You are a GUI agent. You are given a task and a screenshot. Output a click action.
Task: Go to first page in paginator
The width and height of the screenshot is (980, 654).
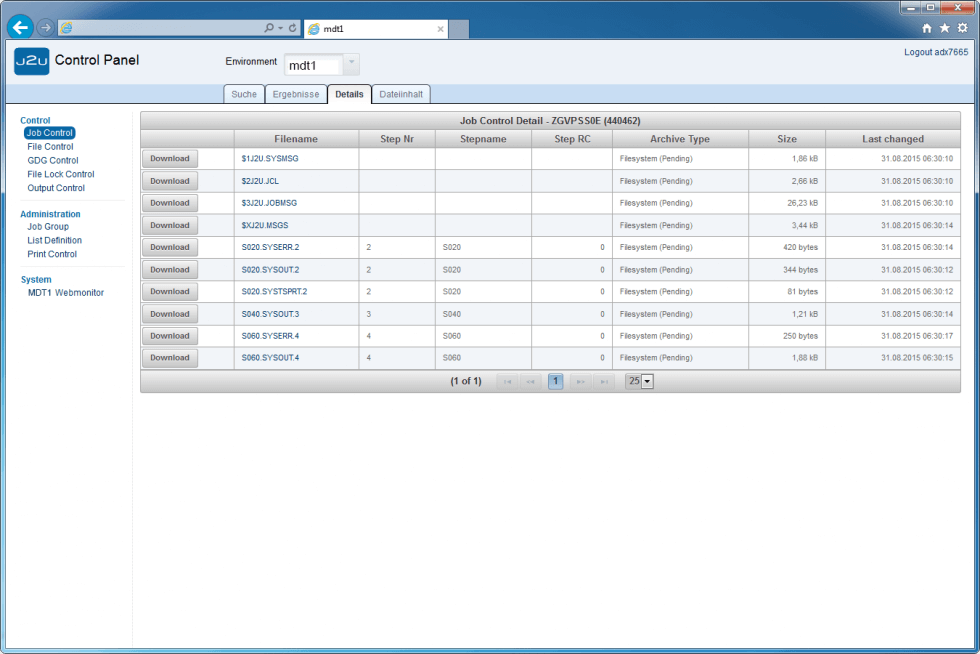coord(508,381)
